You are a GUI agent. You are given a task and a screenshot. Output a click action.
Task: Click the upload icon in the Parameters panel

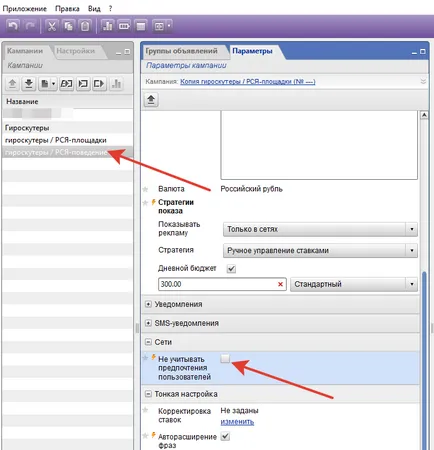click(x=151, y=100)
